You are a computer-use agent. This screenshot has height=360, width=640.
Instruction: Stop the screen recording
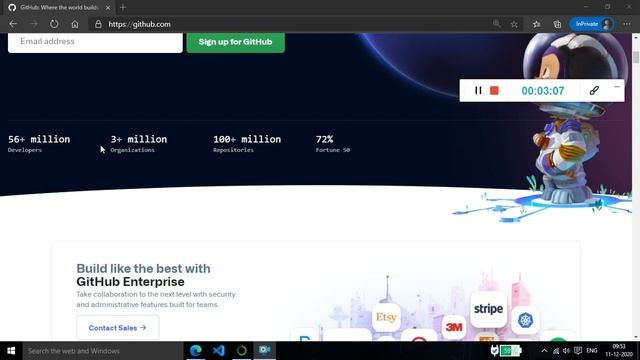[494, 90]
